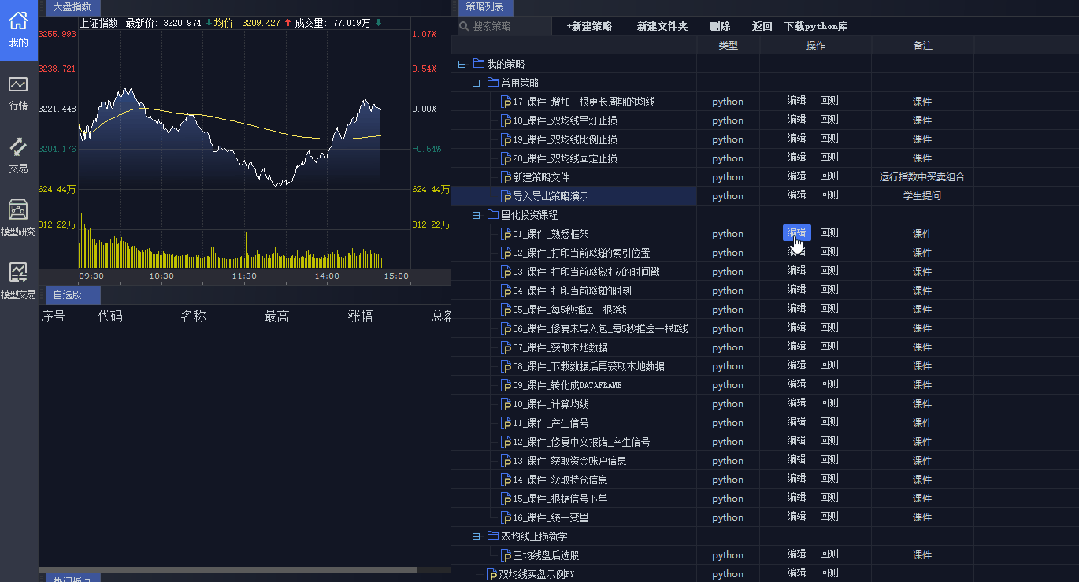
Task: Click file icon of 14_课件 row
Action: click(506, 479)
